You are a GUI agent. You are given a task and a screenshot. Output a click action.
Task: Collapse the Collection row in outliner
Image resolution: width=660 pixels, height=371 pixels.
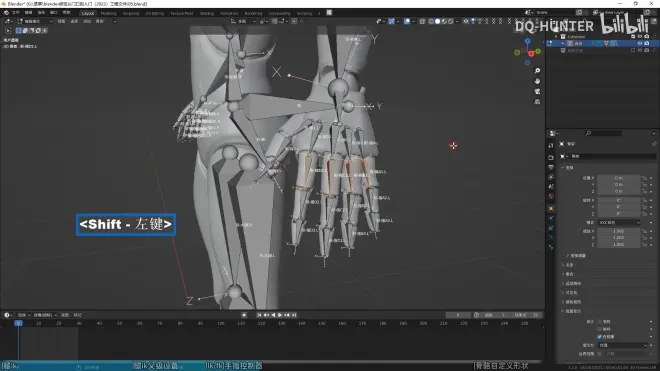click(556, 37)
